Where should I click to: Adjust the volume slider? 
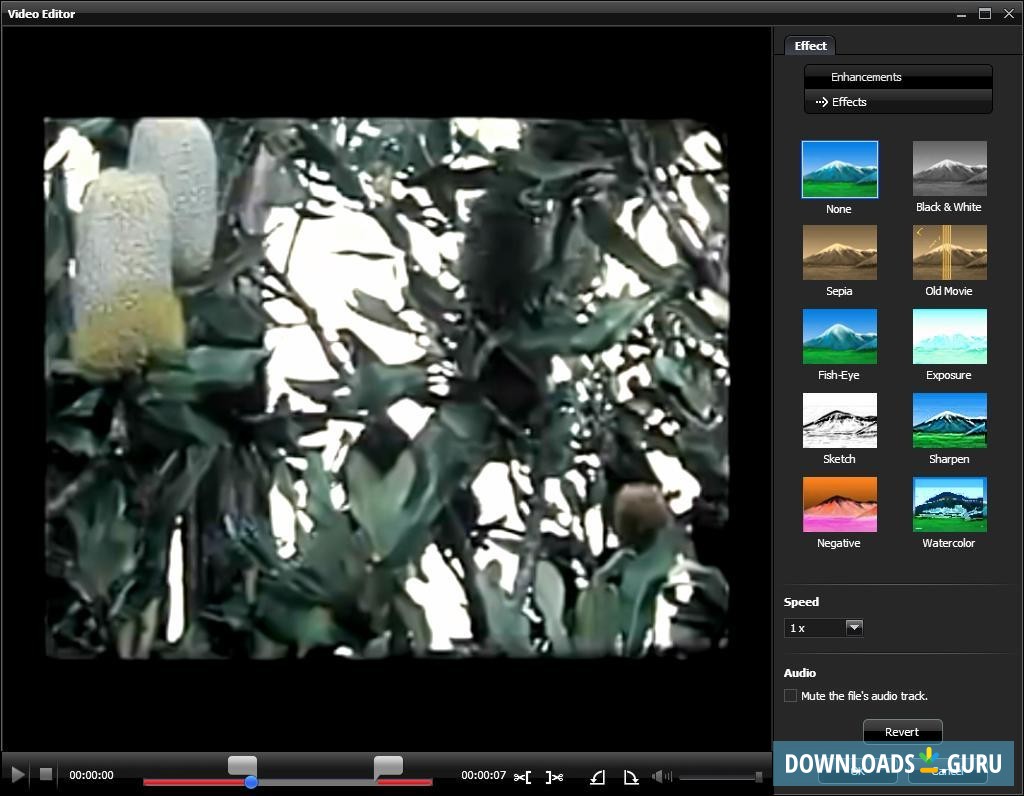721,776
